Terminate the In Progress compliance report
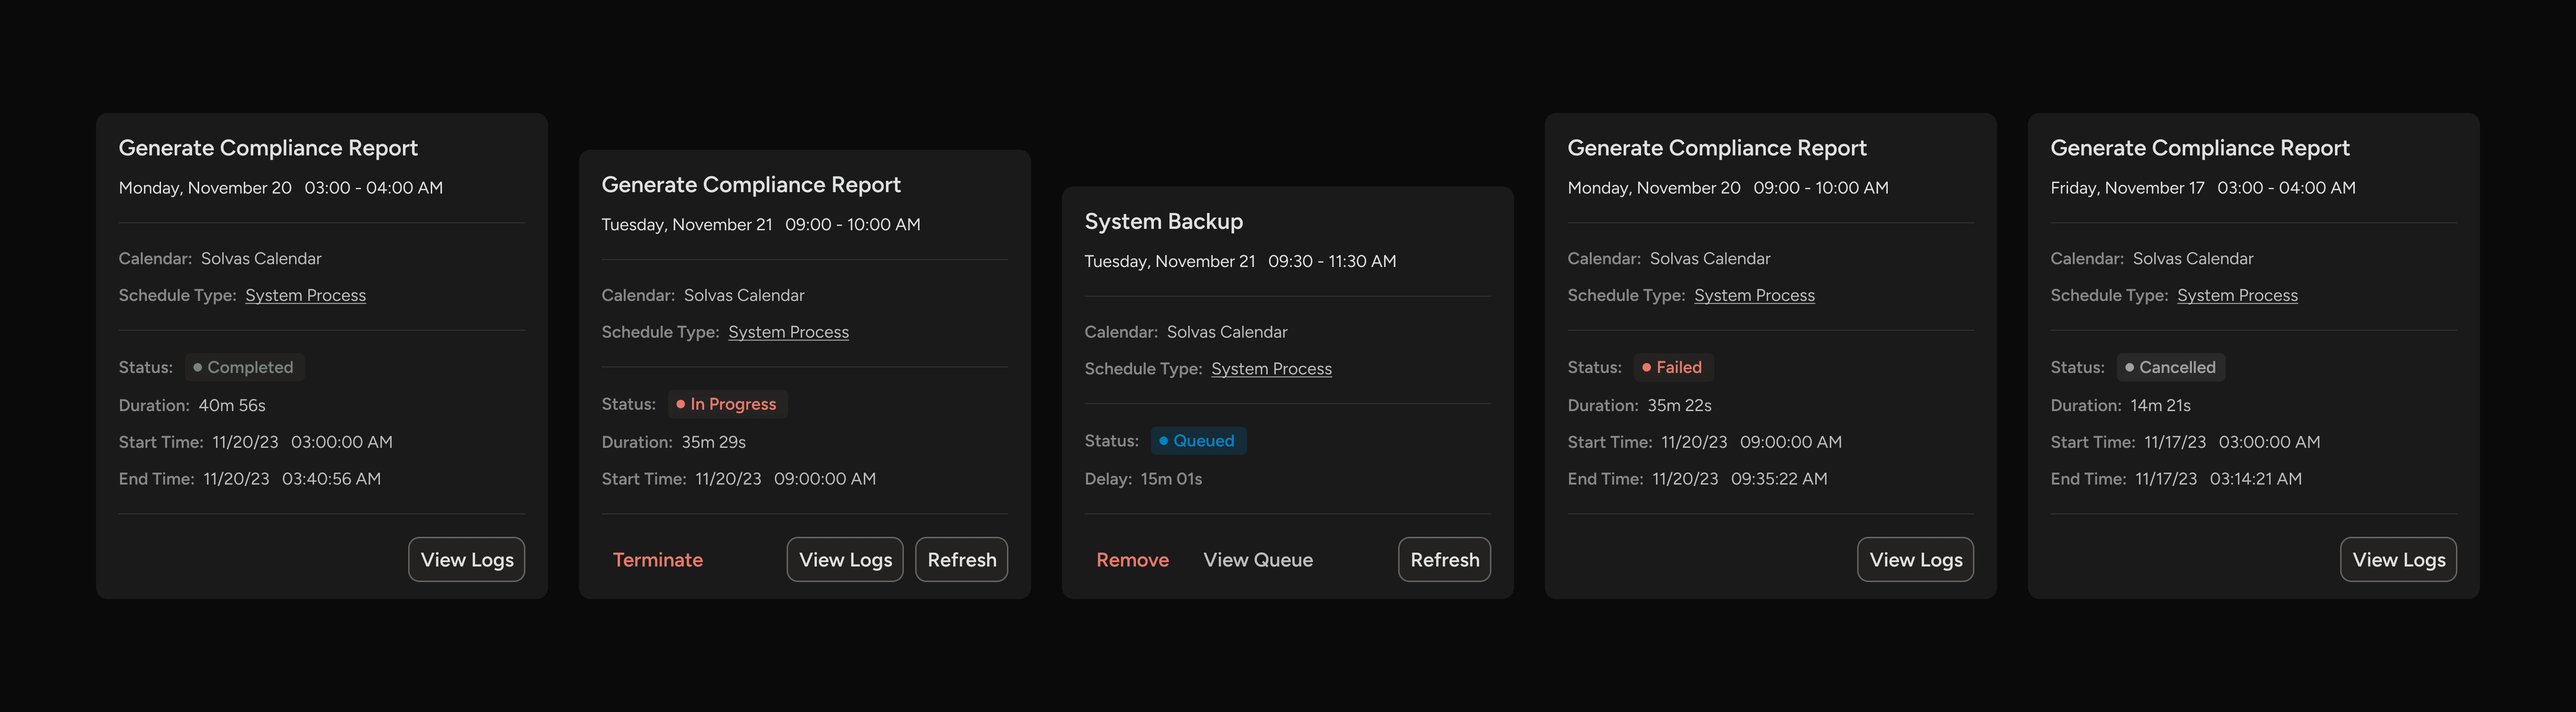Viewport: 2576px width, 712px height. 657,559
